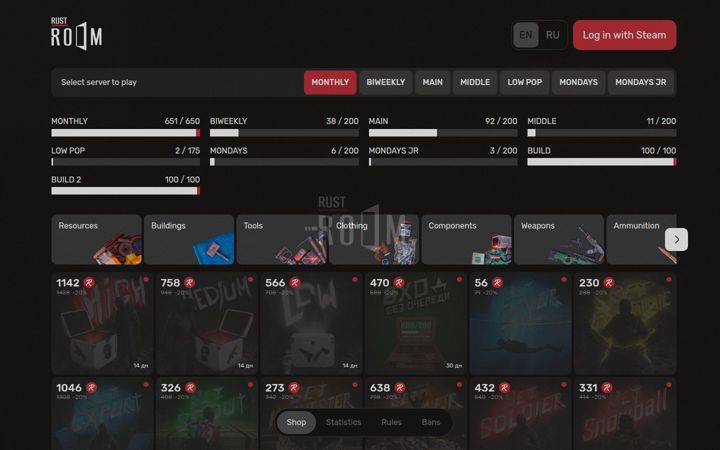Open the Tools category
The image size is (720, 450).
pyautogui.click(x=281, y=239)
